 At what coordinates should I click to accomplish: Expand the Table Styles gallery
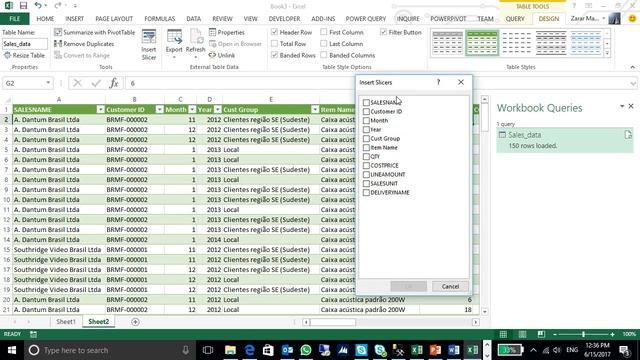[607, 53]
